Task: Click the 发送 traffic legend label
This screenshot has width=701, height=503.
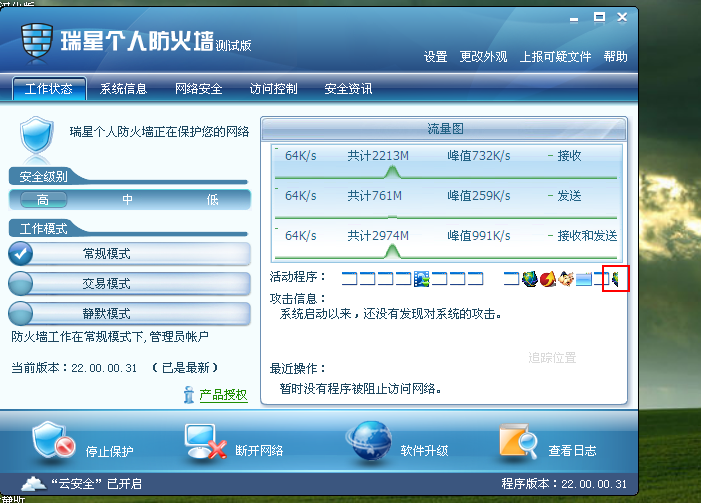Action: (x=569, y=195)
